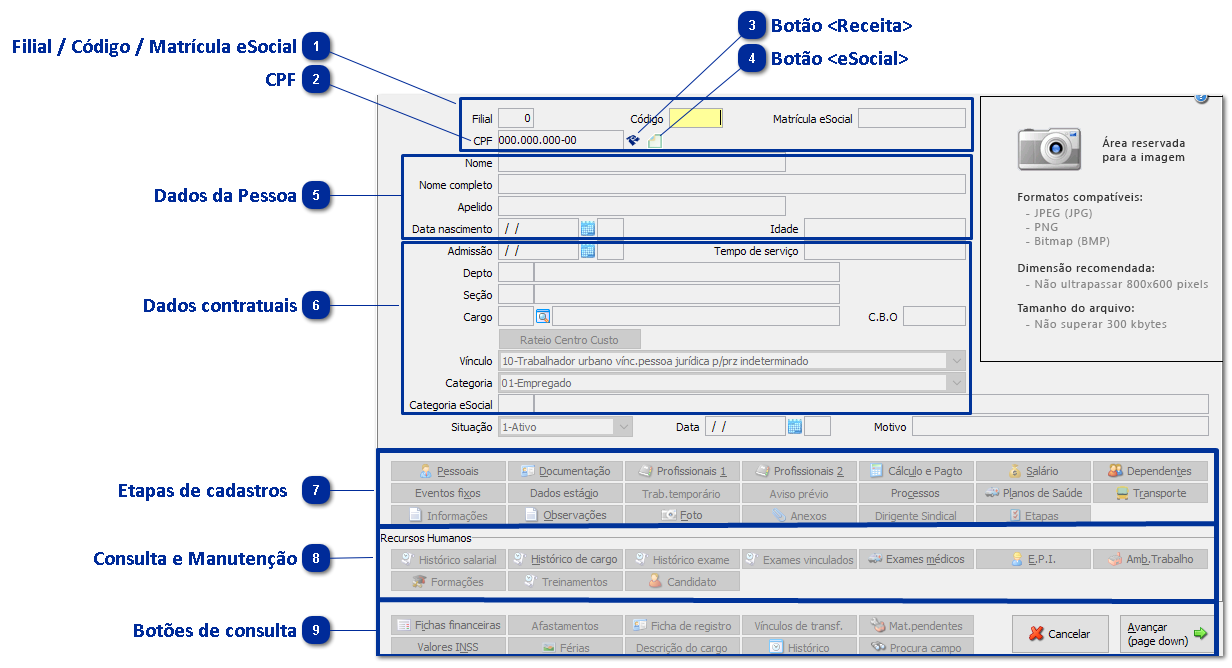
Task: Open the Transporte section
Action: [x=1150, y=493]
